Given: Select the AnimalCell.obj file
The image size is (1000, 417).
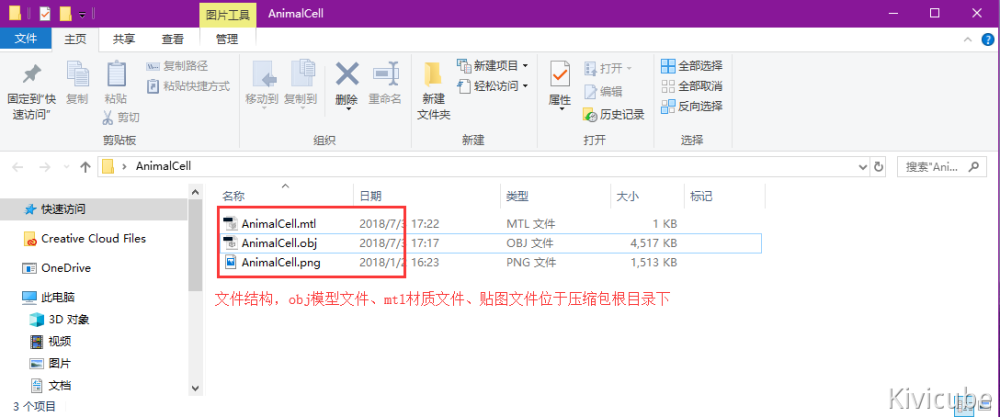Looking at the screenshot, I should (280, 243).
